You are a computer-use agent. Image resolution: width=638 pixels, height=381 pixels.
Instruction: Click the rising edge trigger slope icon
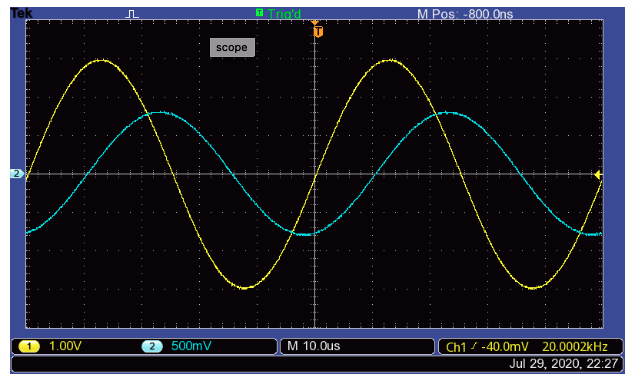coord(474,346)
